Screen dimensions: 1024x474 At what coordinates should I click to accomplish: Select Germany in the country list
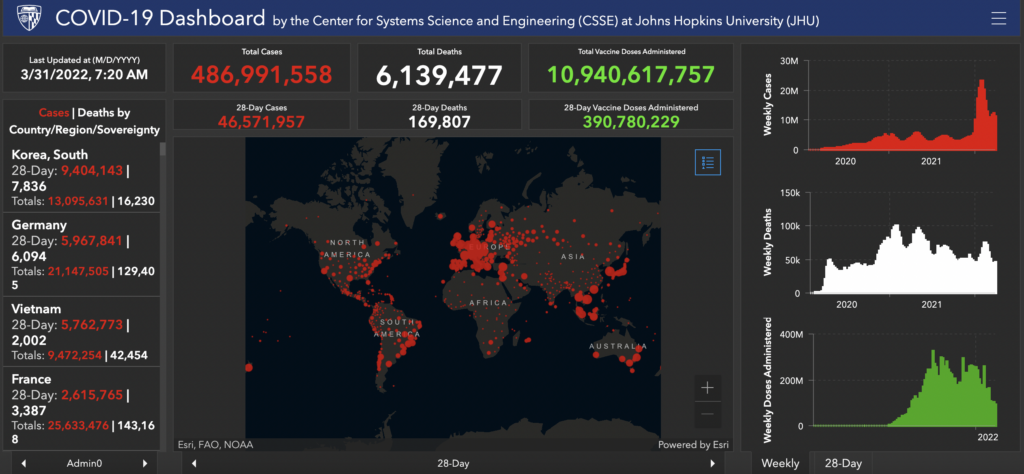click(x=38, y=225)
